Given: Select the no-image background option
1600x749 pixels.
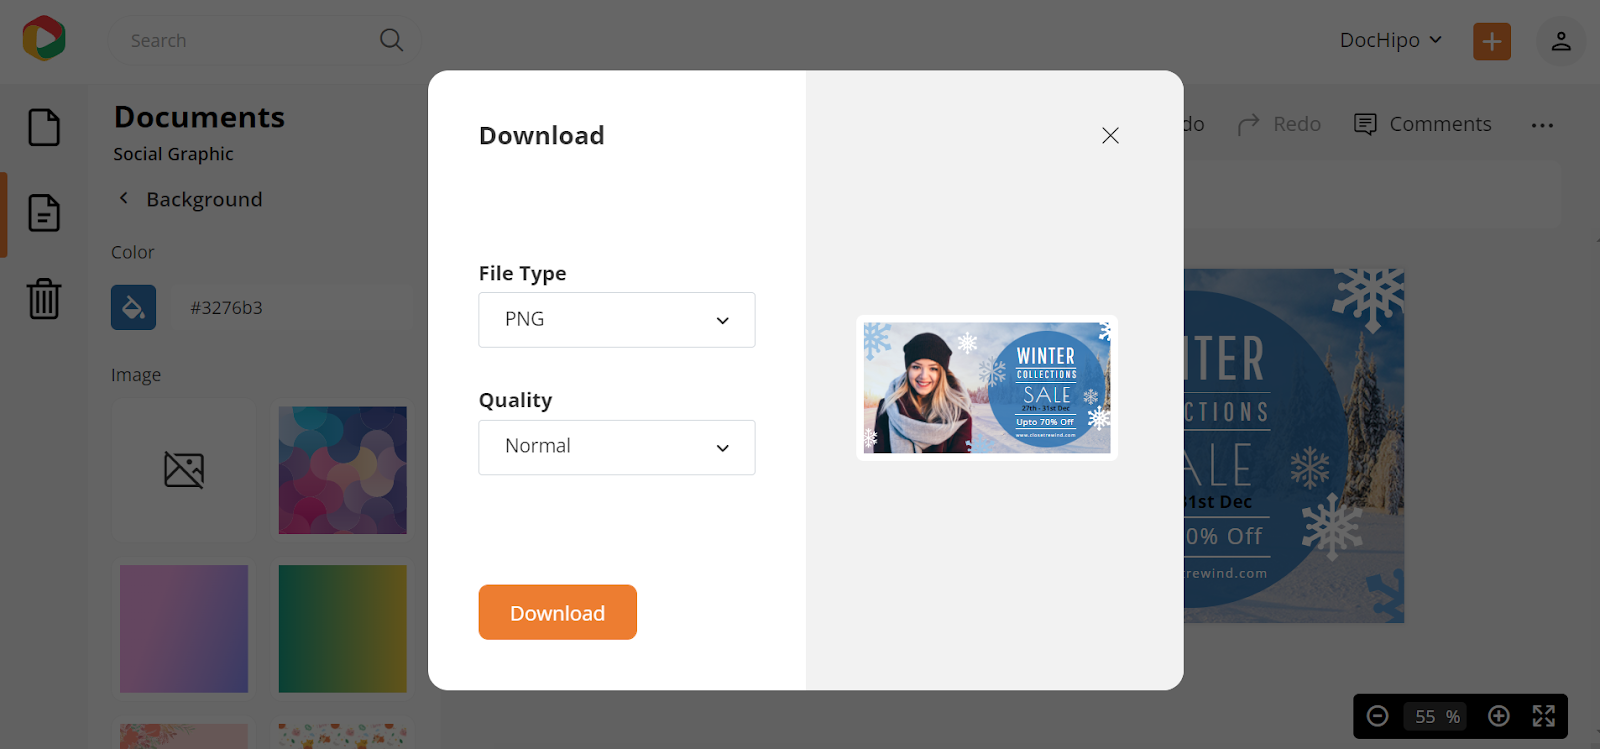Looking at the screenshot, I should pos(184,470).
